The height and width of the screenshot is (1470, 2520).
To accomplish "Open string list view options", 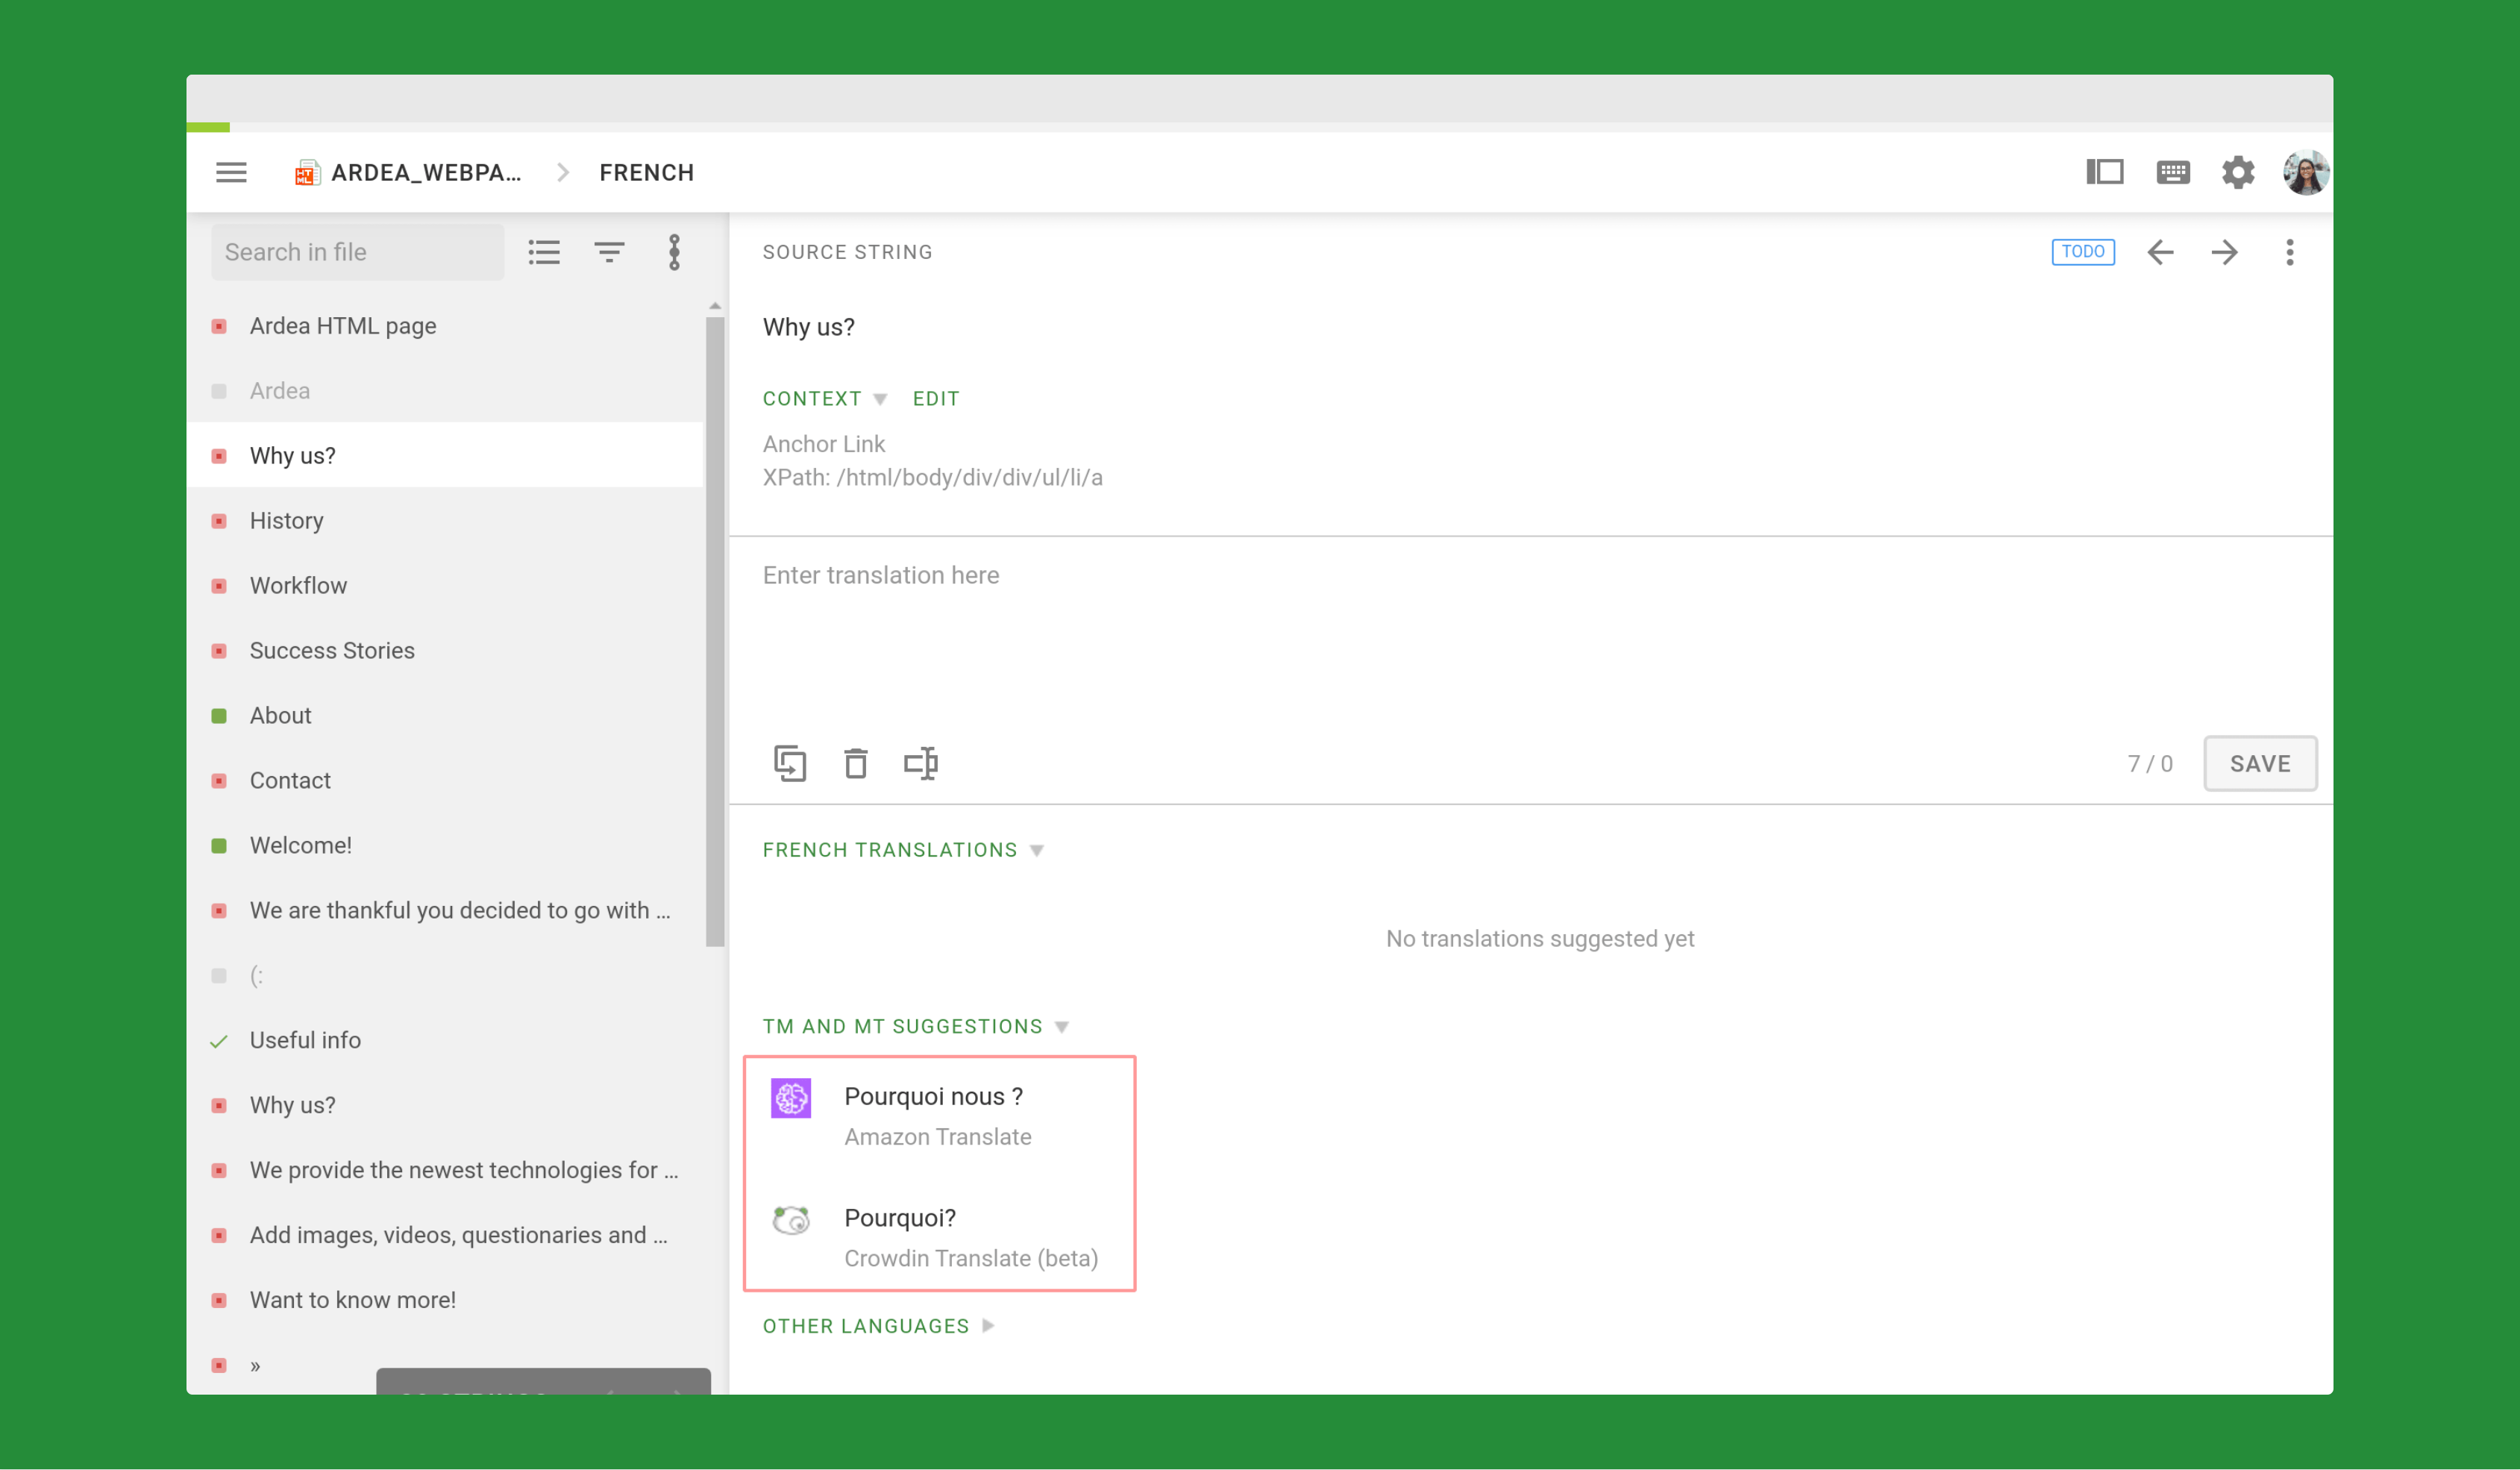I will [544, 252].
